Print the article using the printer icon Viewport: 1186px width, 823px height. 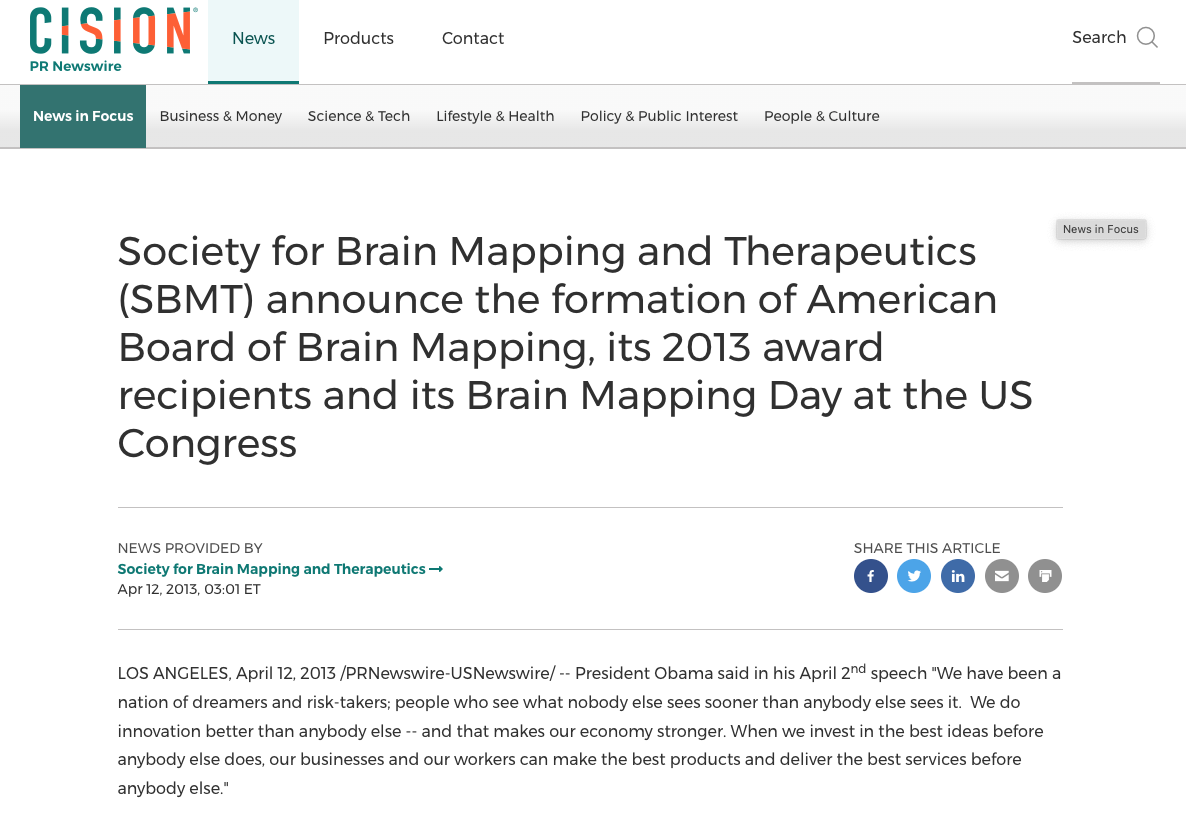click(1045, 576)
